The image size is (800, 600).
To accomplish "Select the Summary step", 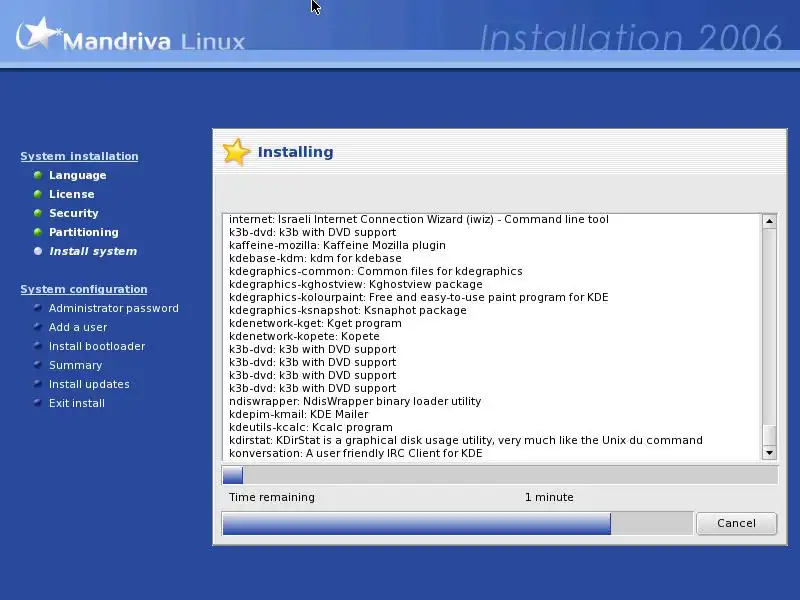I will [x=76, y=365].
